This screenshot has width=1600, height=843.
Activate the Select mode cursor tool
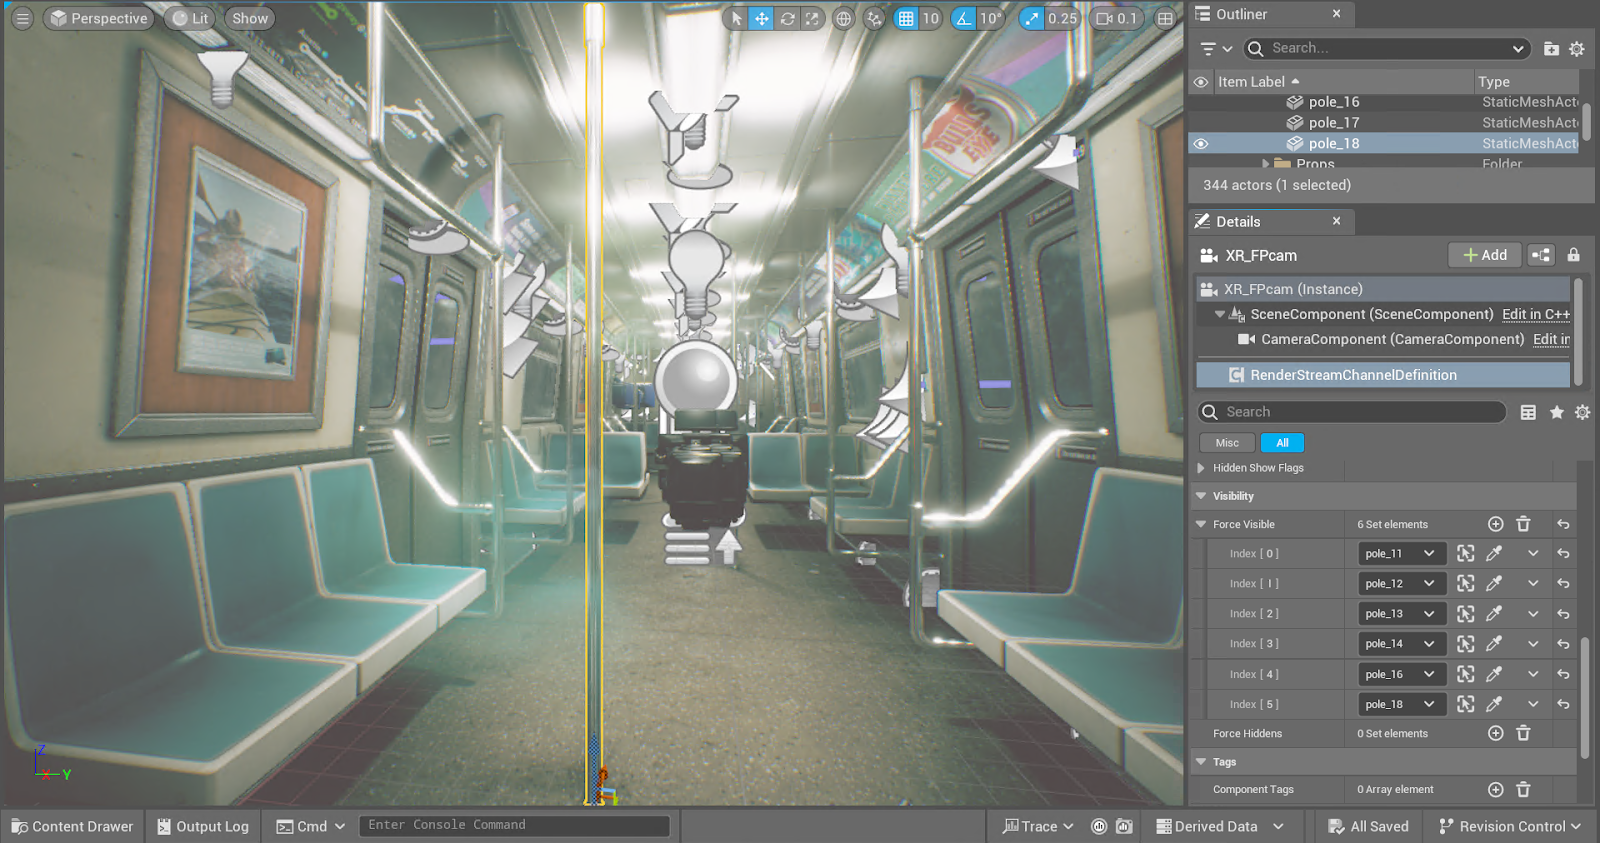pos(736,18)
